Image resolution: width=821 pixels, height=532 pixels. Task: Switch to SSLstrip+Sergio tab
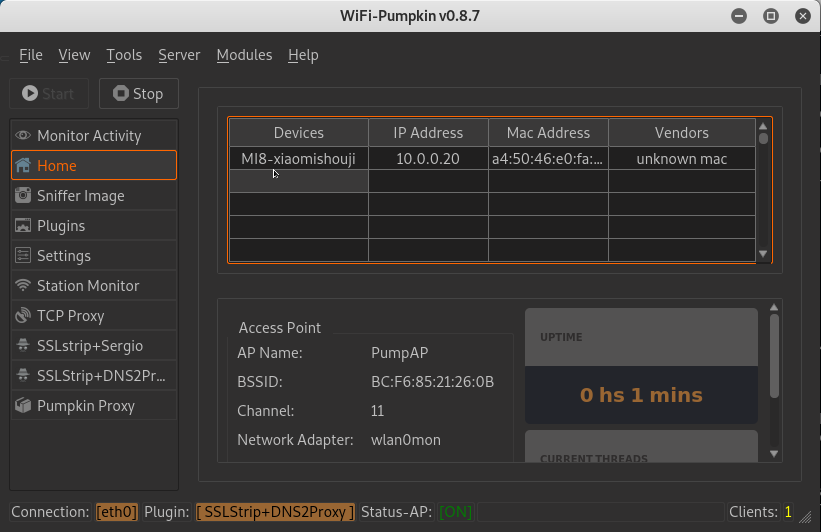(x=94, y=346)
